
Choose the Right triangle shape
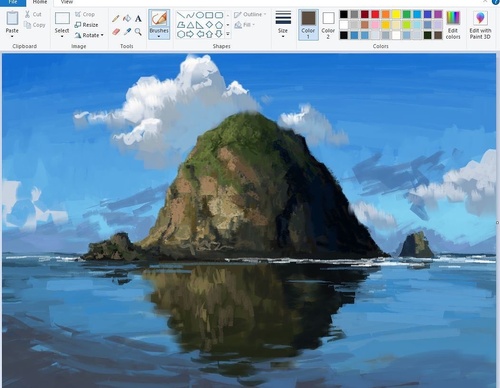click(x=200, y=25)
